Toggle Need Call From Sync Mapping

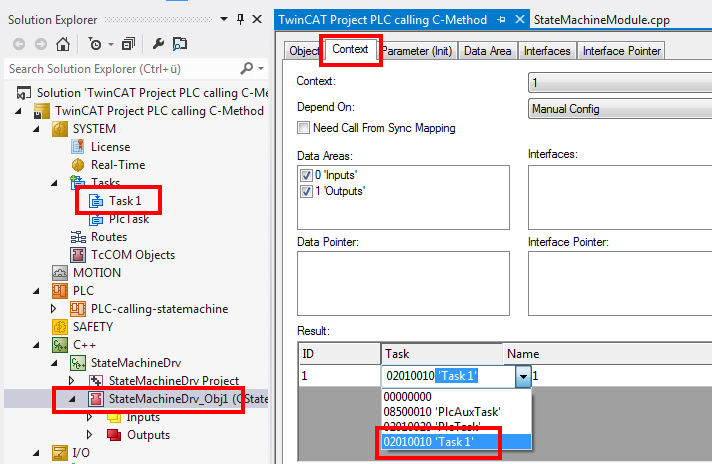[303, 128]
